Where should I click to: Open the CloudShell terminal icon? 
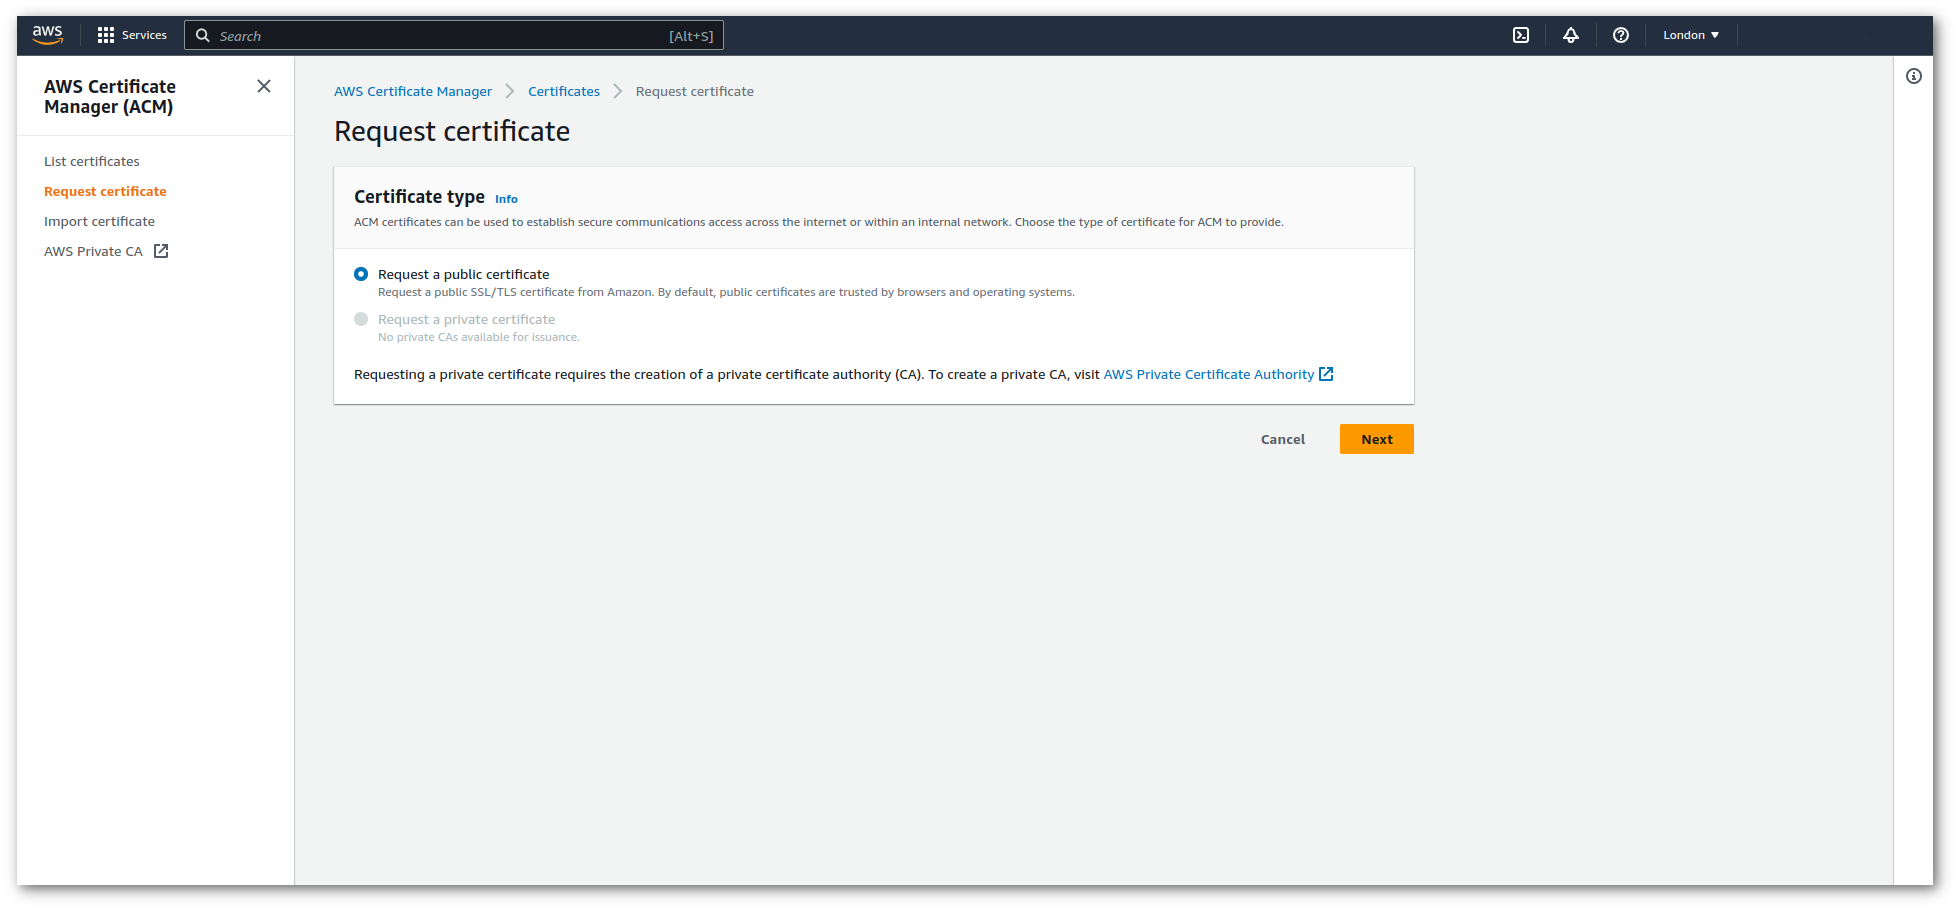(x=1521, y=35)
